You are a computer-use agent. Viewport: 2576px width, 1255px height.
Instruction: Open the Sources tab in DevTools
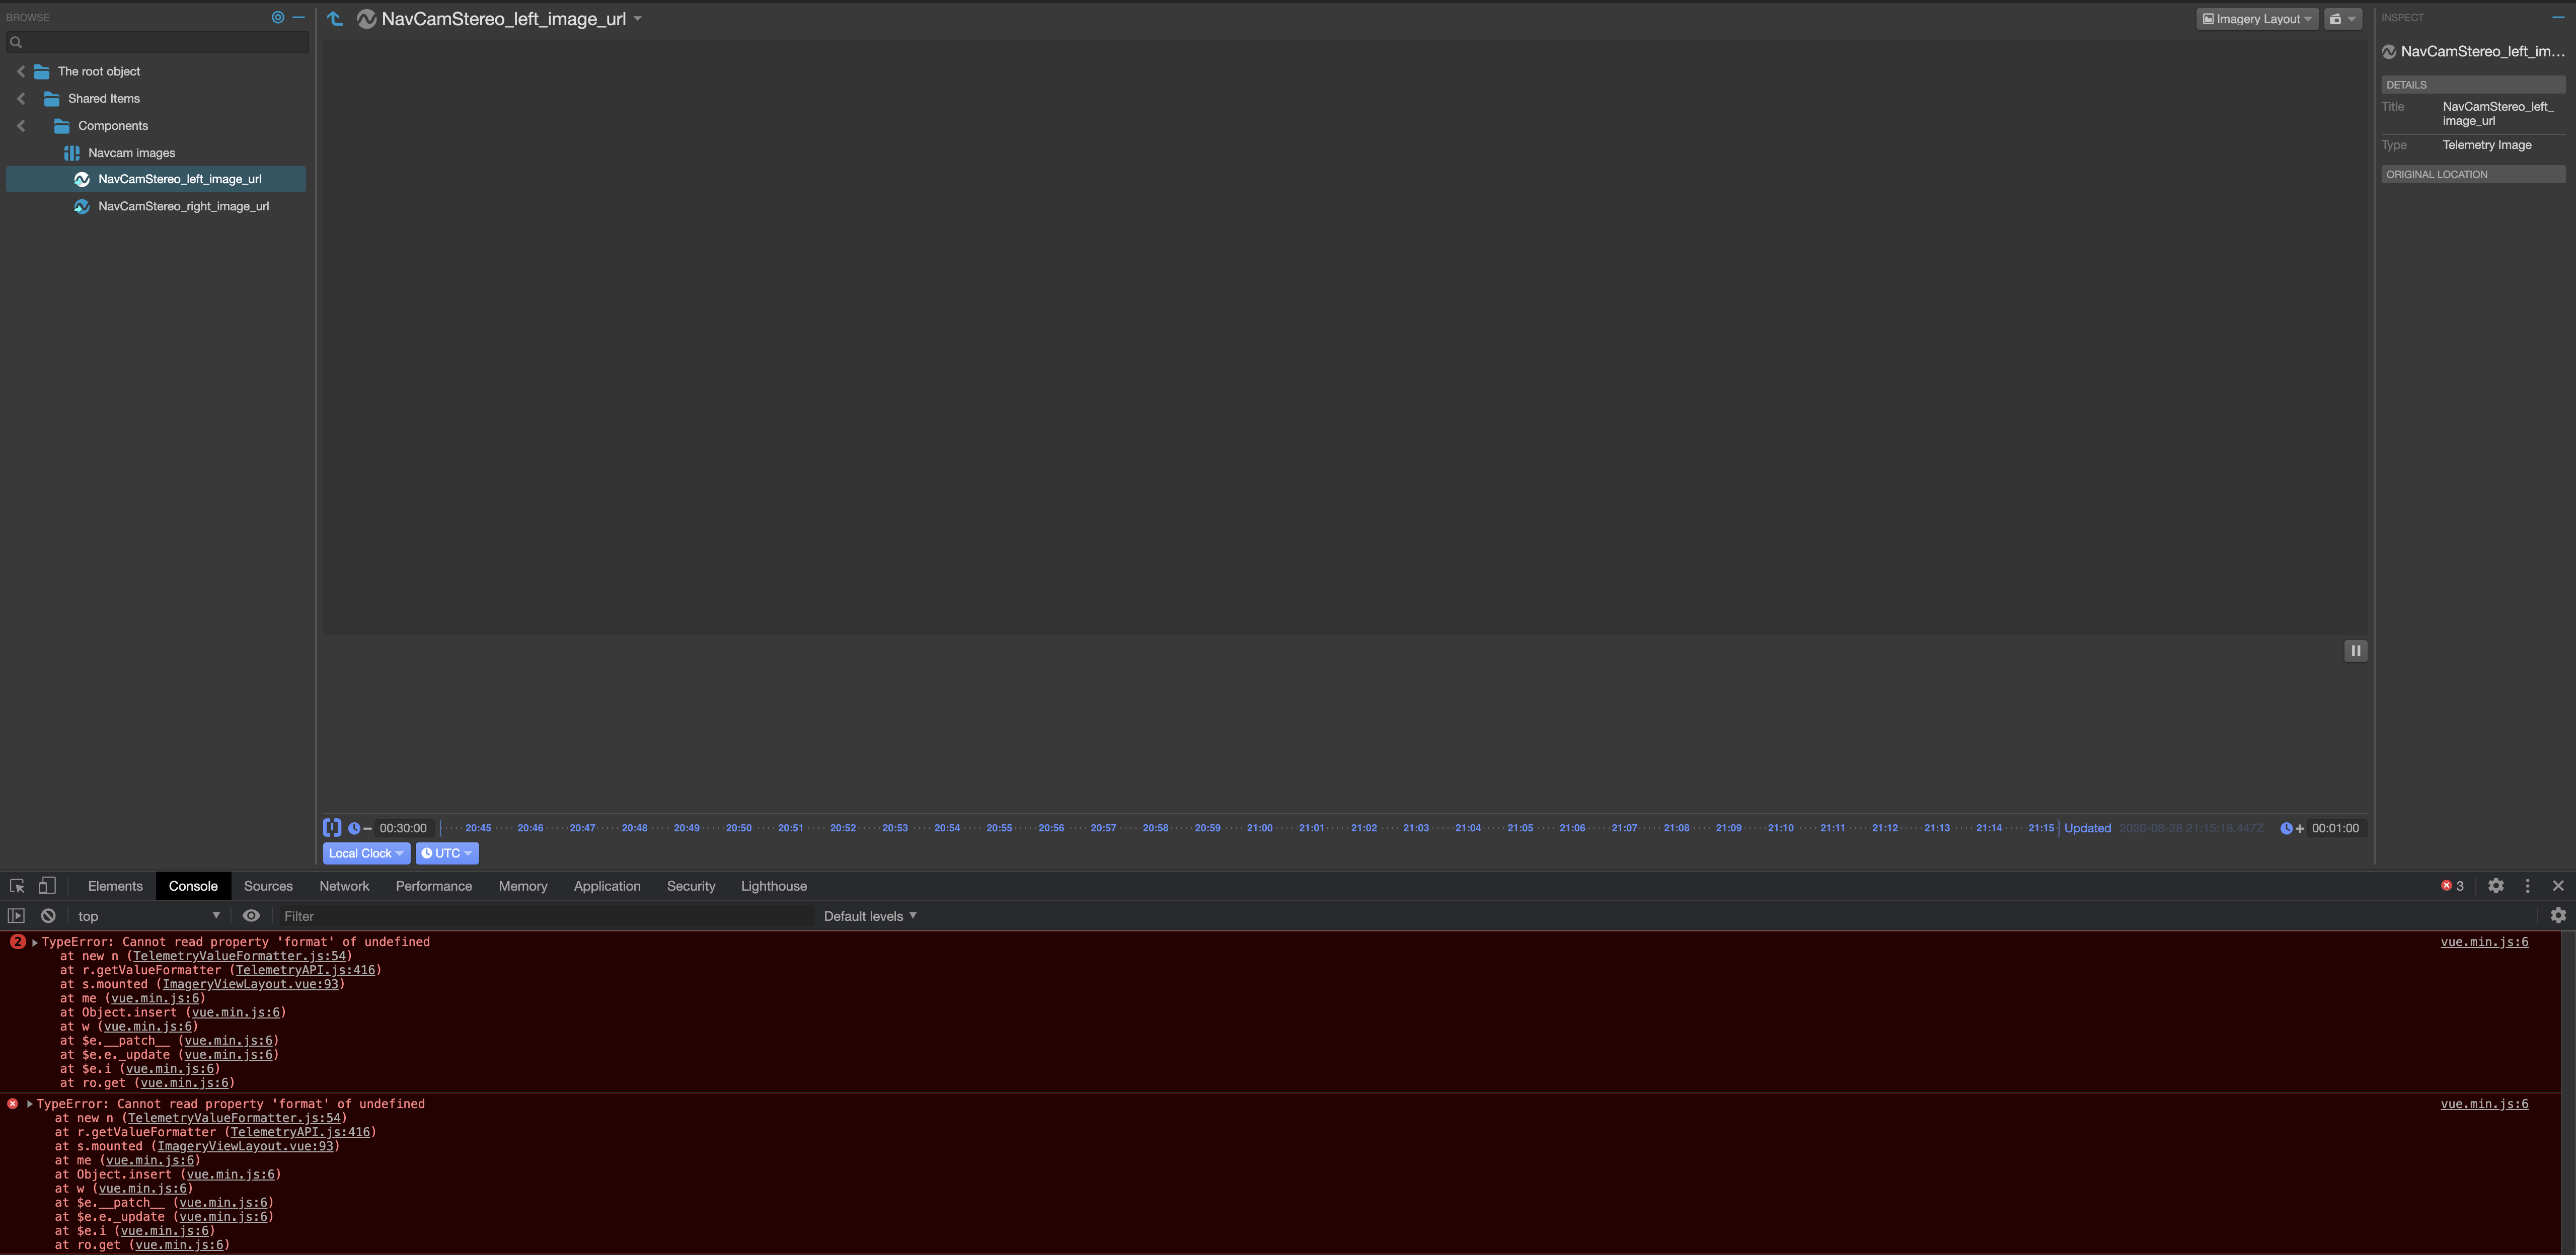point(268,886)
